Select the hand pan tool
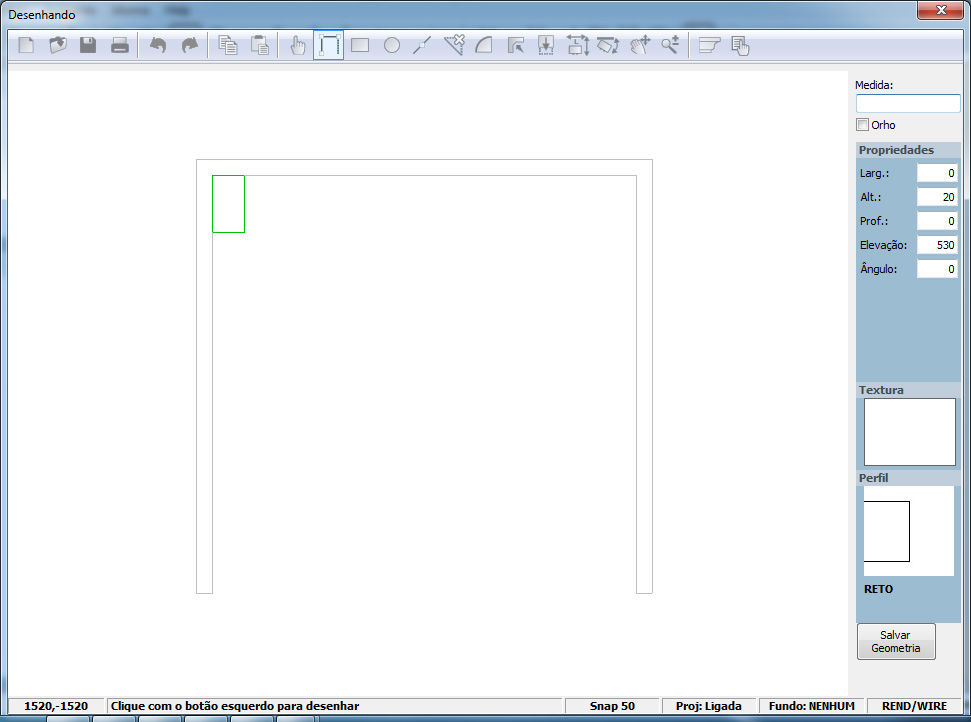This screenshot has height=722, width=971. 297,45
